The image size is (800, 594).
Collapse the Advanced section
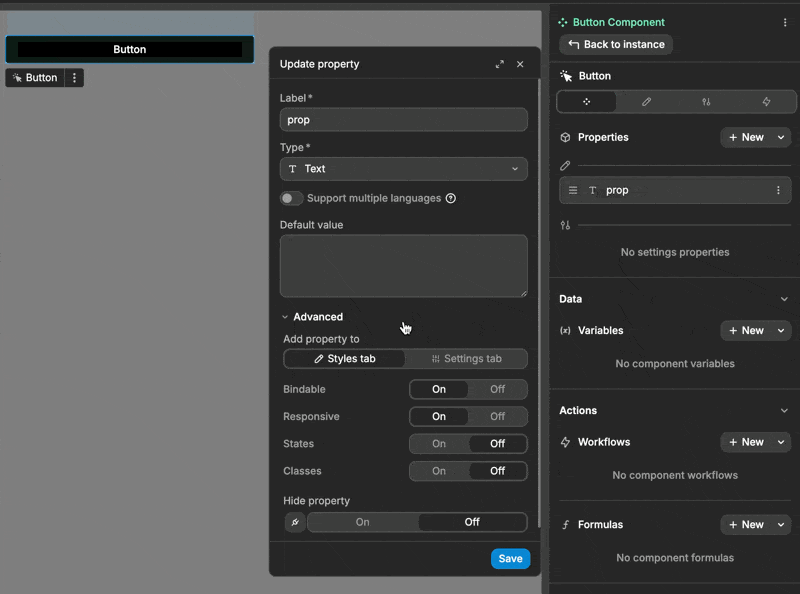[x=285, y=316]
